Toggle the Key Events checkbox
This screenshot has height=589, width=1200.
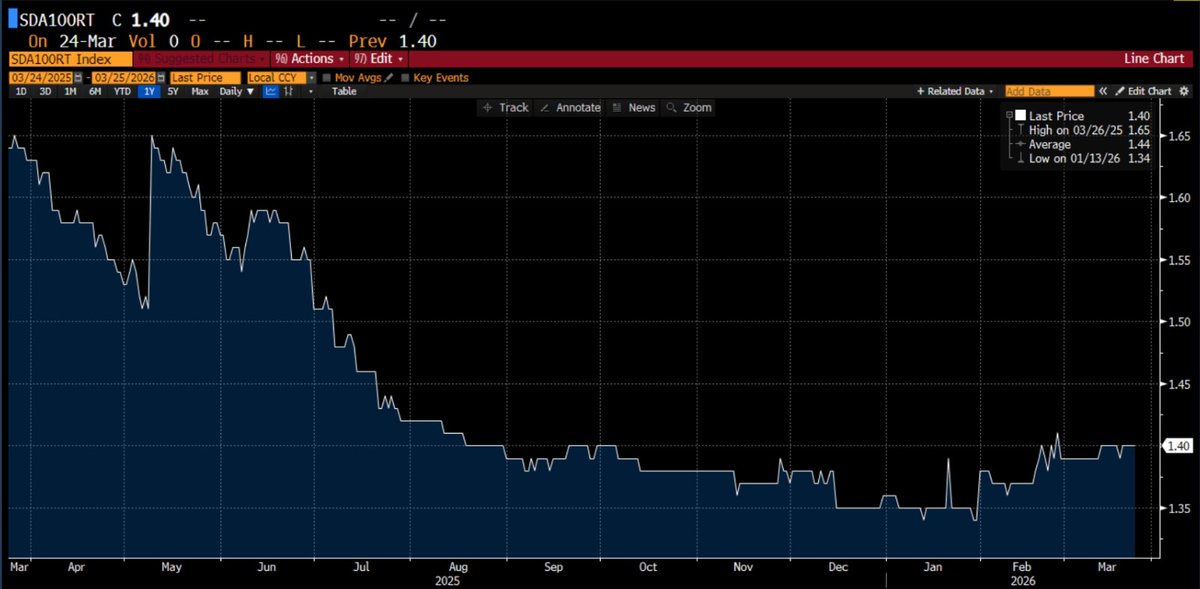click(x=405, y=78)
